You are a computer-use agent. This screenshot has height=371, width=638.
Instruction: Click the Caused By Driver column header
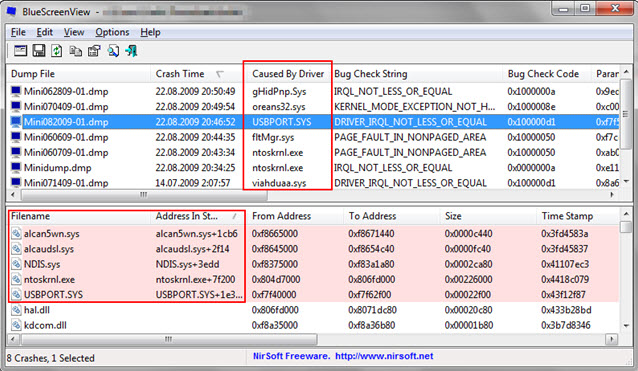tap(288, 74)
